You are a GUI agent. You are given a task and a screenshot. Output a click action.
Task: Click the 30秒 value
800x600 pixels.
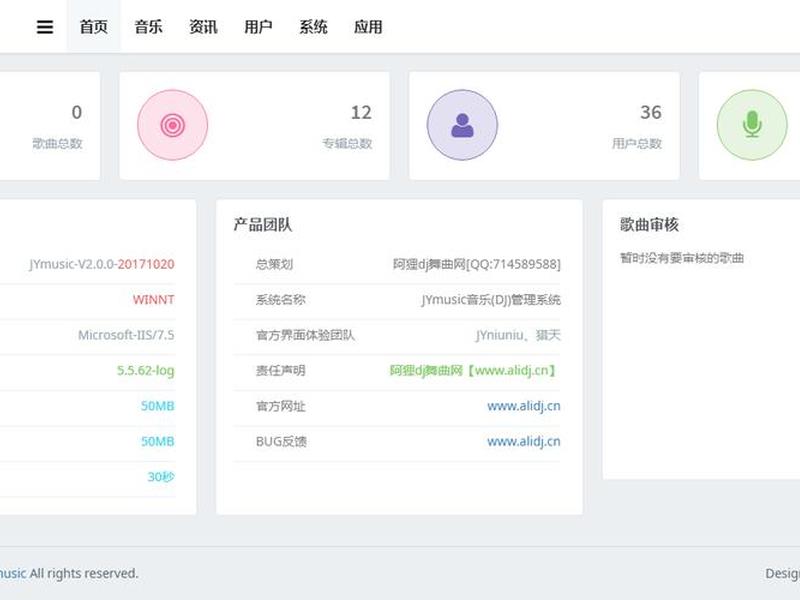161,477
